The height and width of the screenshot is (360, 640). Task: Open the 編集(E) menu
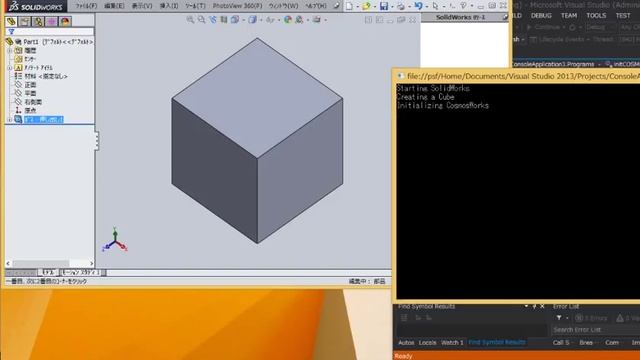(114, 6)
